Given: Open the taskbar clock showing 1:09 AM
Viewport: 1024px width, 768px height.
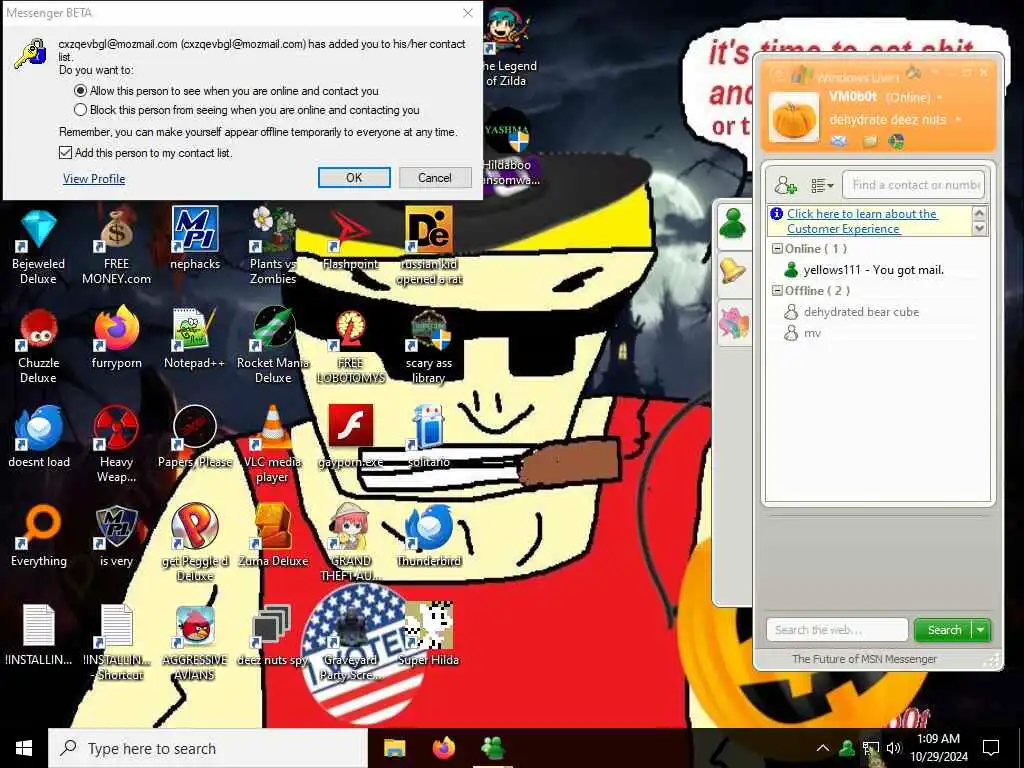Looking at the screenshot, I should click(938, 748).
